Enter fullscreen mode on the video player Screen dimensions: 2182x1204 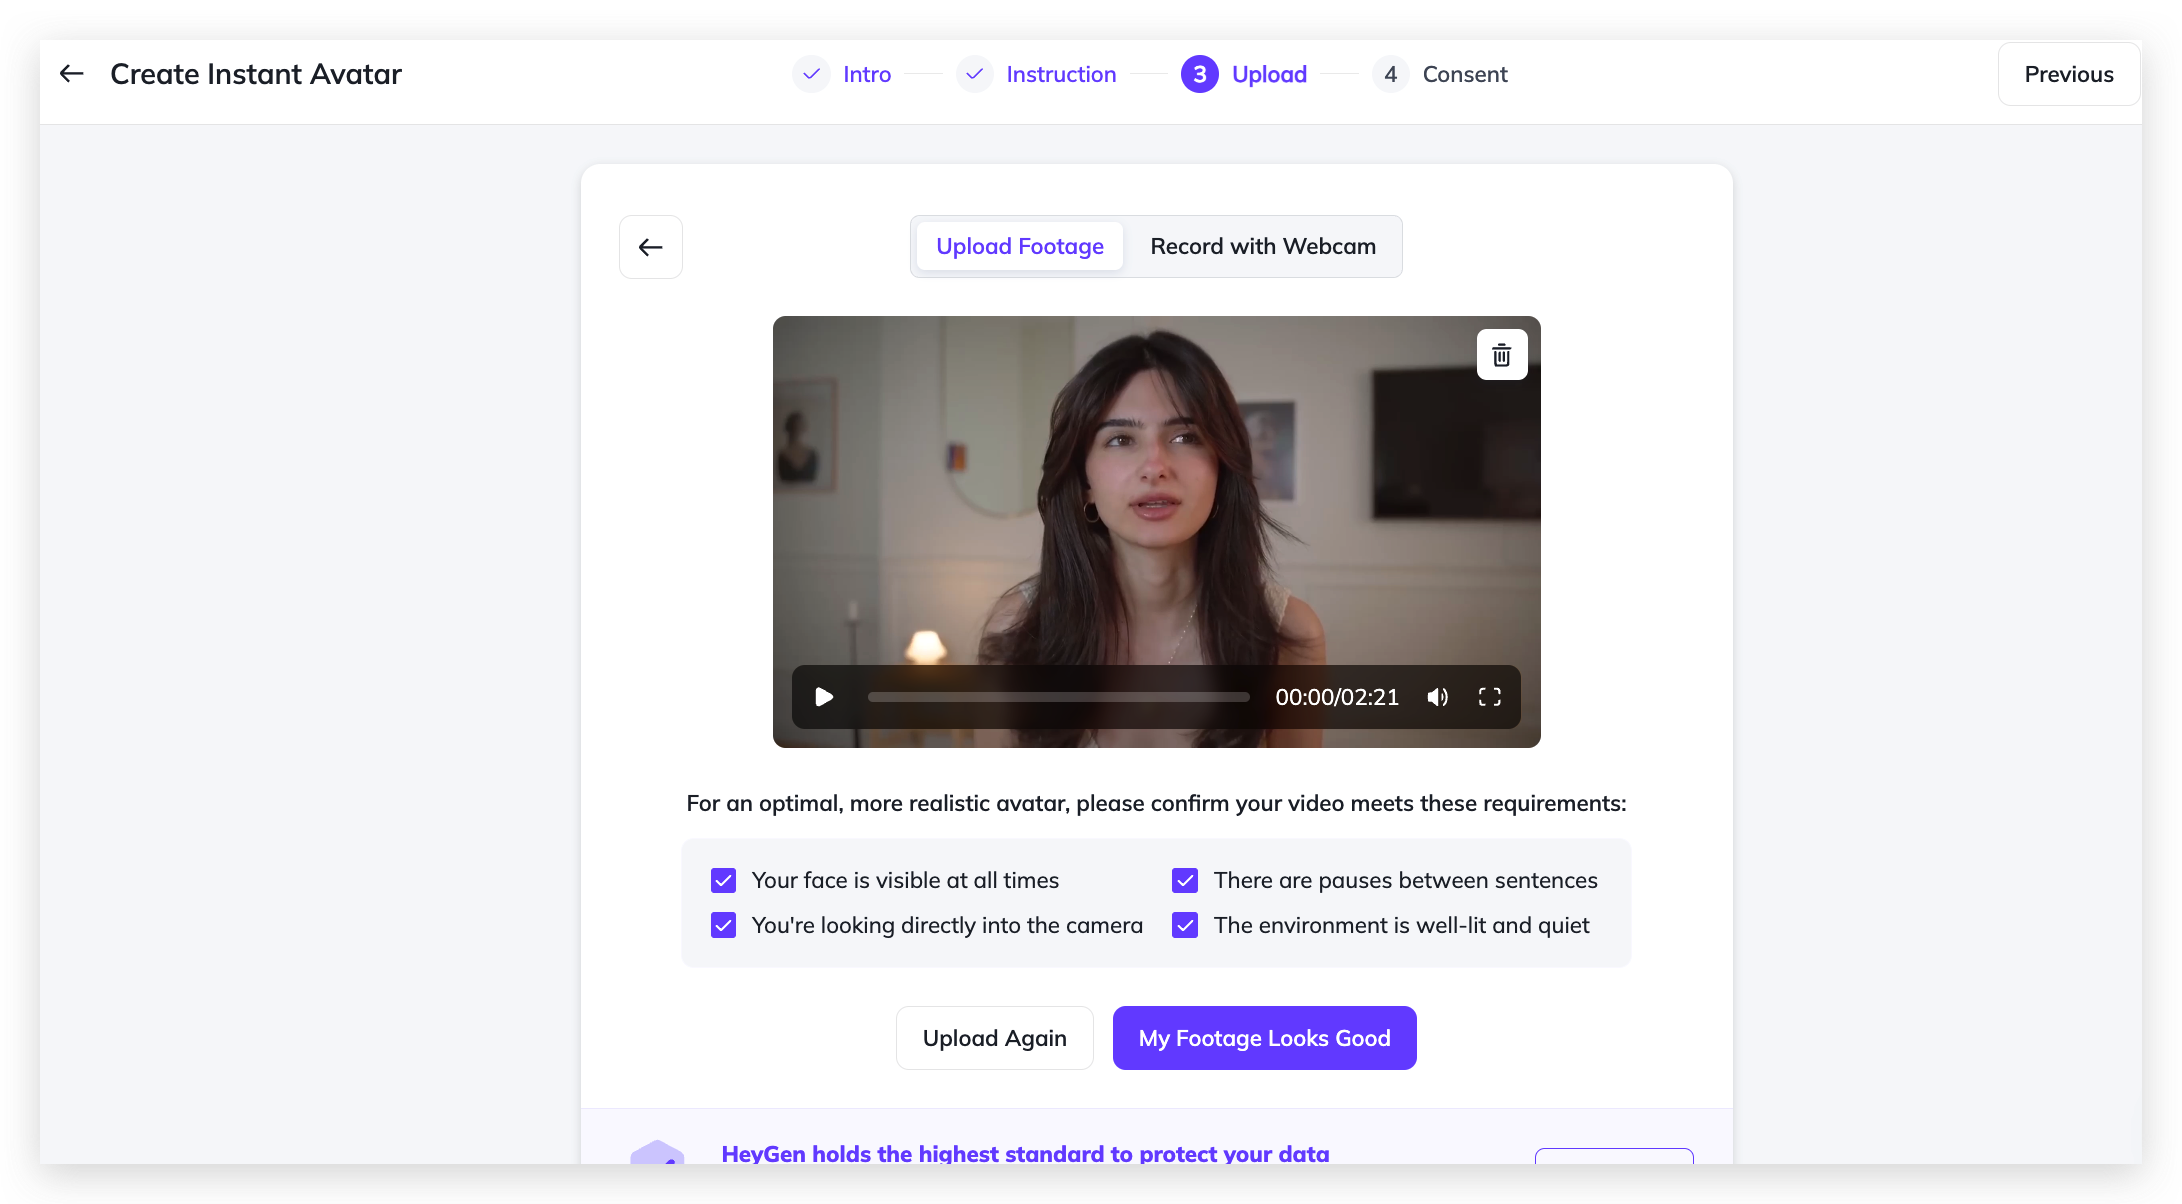[x=1489, y=697]
